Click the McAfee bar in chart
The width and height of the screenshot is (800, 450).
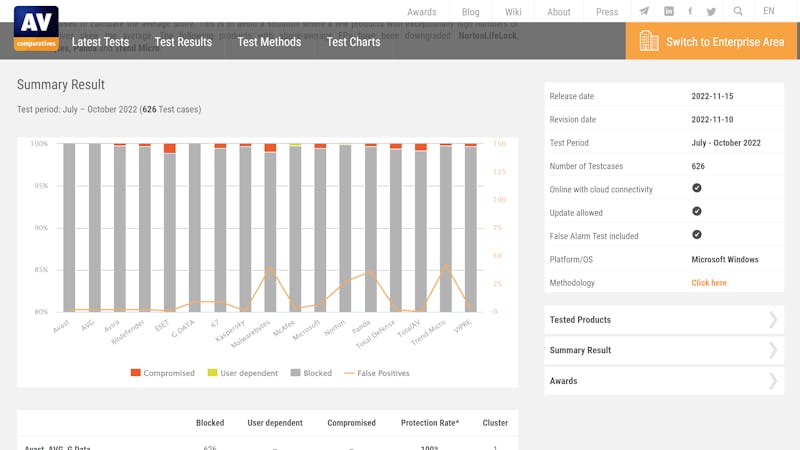coord(295,228)
